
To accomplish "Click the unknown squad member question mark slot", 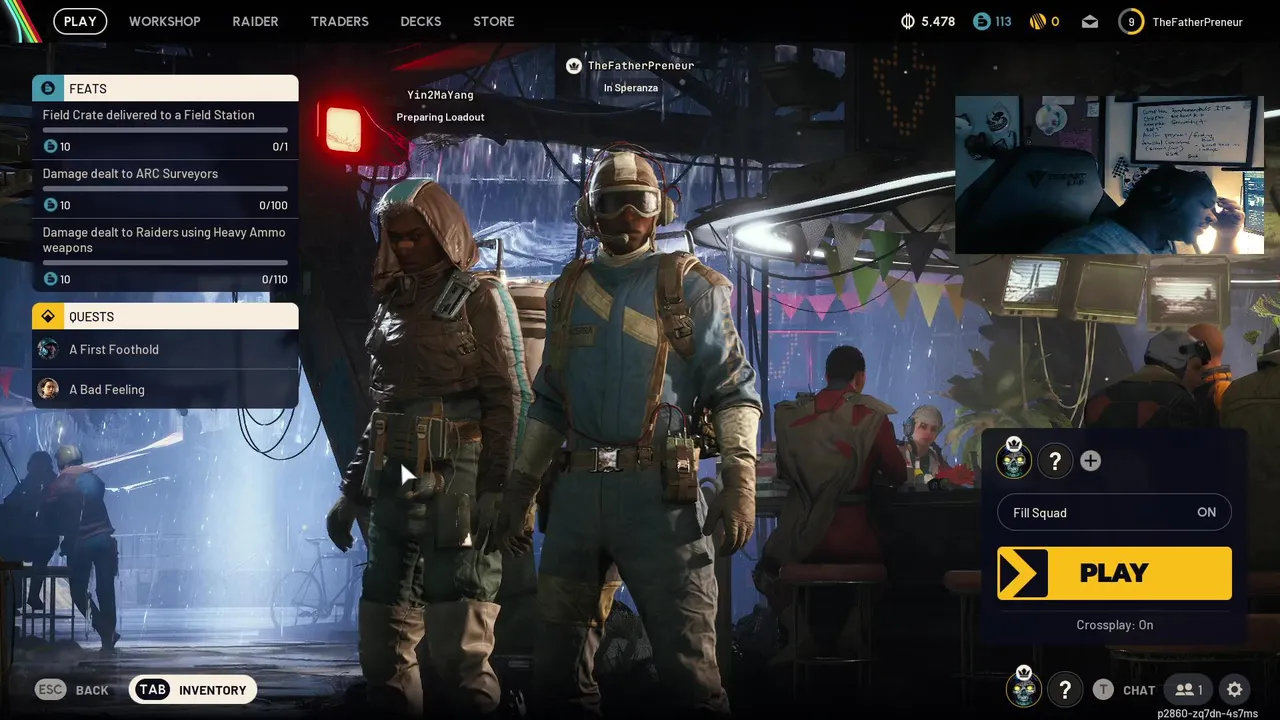I will (x=1055, y=461).
